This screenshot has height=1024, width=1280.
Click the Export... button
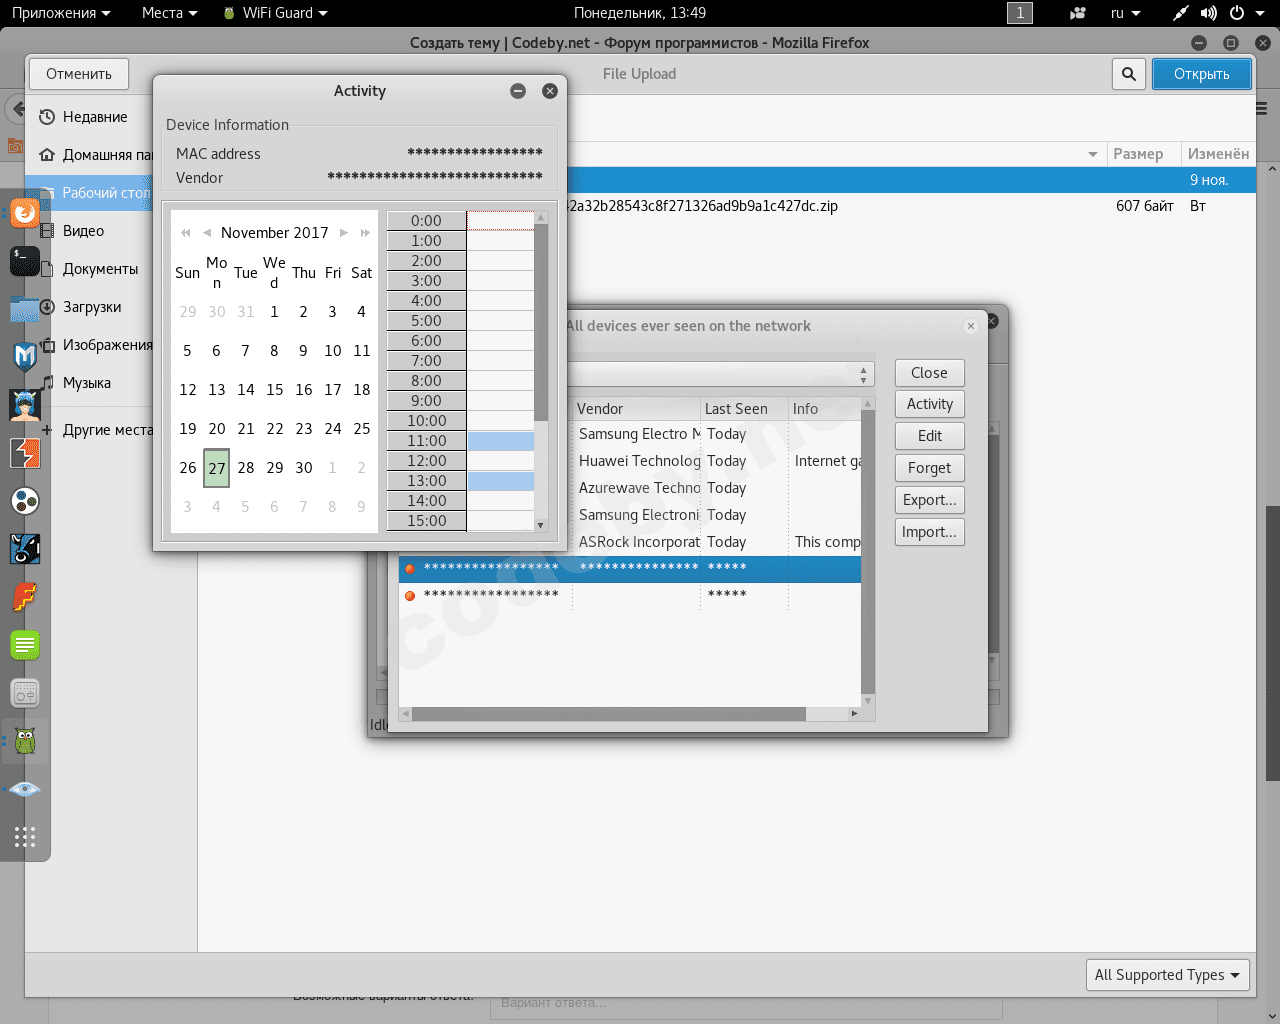929,500
